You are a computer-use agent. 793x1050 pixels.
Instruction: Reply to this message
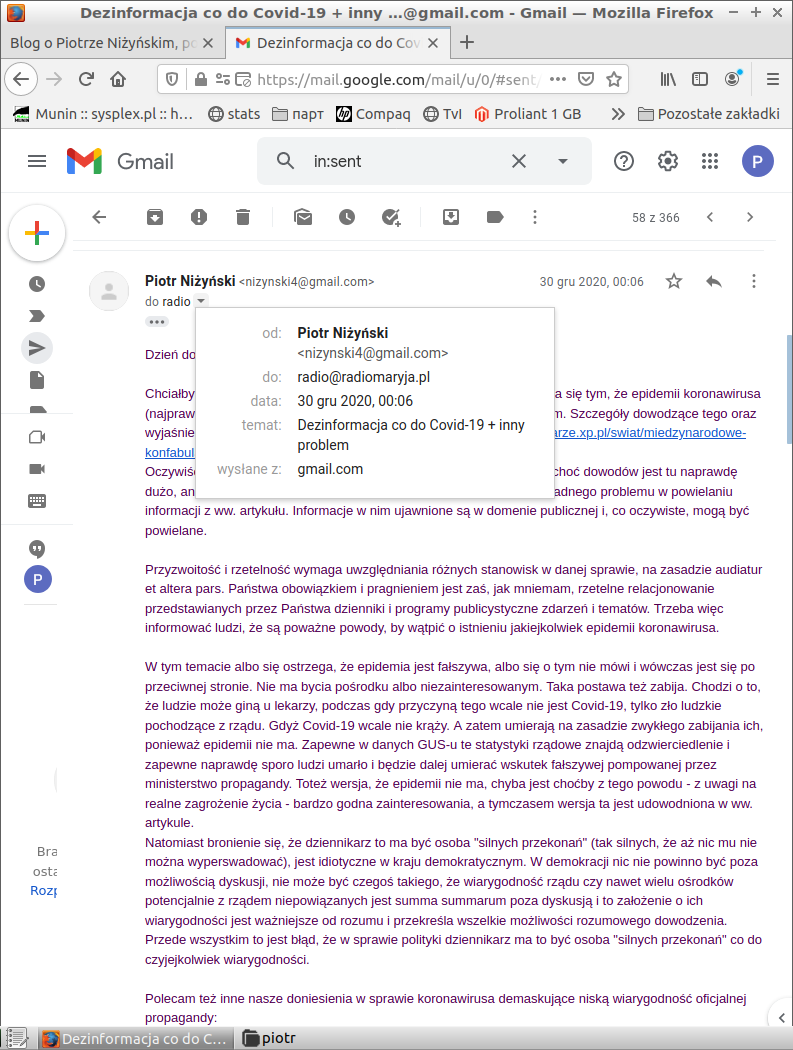(x=714, y=281)
